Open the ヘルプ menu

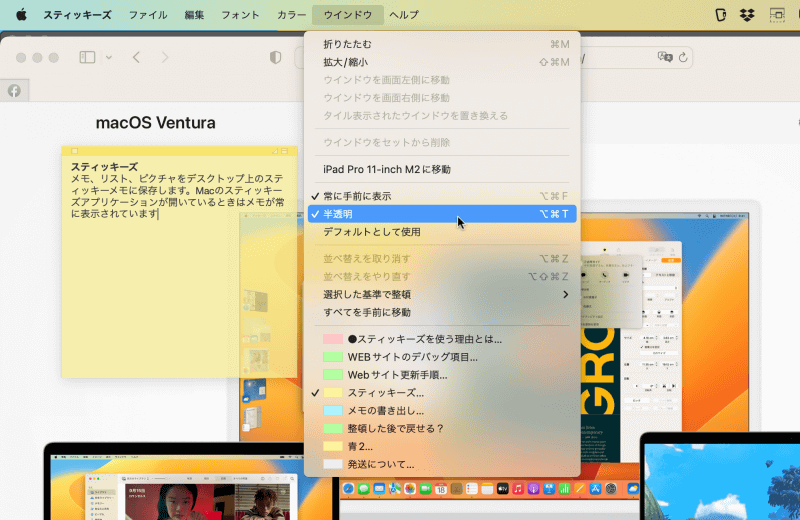pyautogui.click(x=404, y=15)
